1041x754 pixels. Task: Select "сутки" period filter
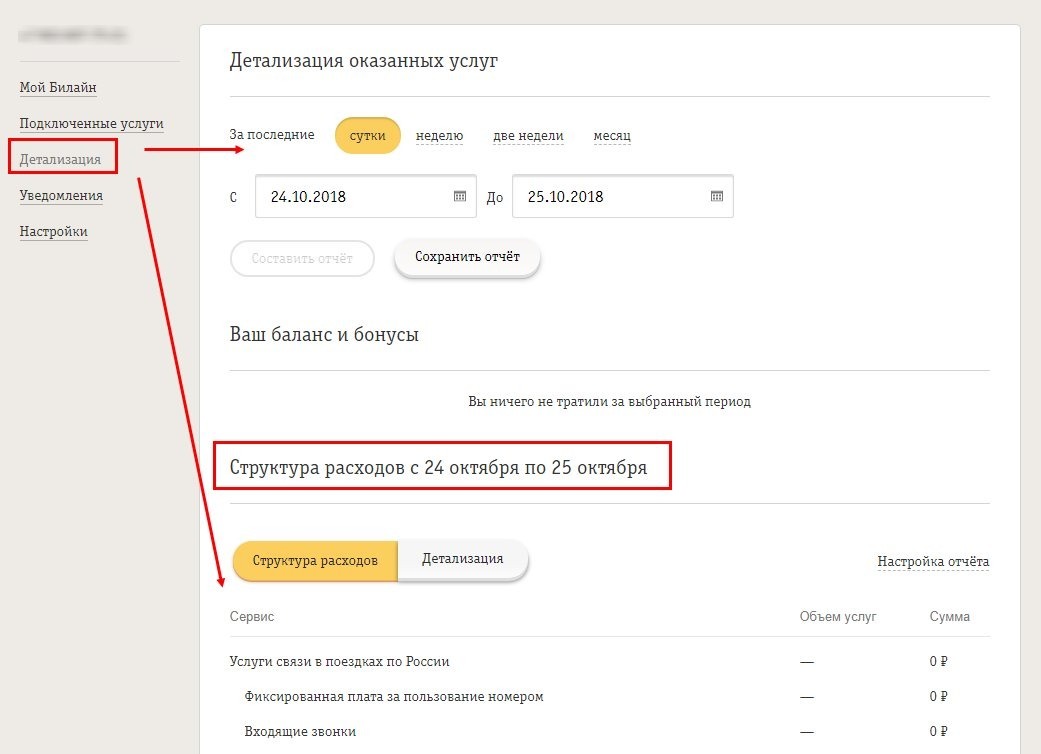pos(368,135)
